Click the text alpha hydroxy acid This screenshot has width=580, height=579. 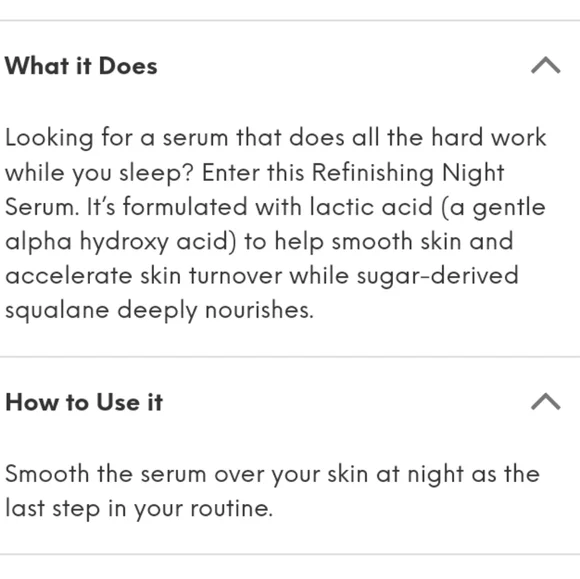(118, 242)
